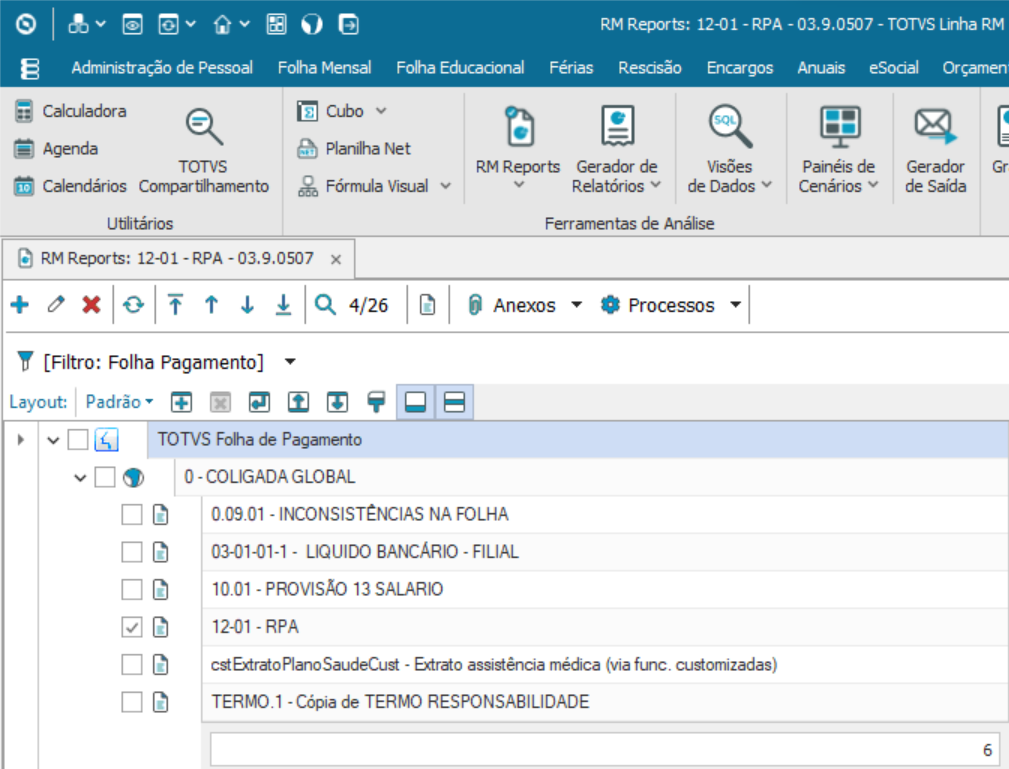Open the Agenda utility
Image resolution: width=1009 pixels, height=769 pixels.
point(57,149)
